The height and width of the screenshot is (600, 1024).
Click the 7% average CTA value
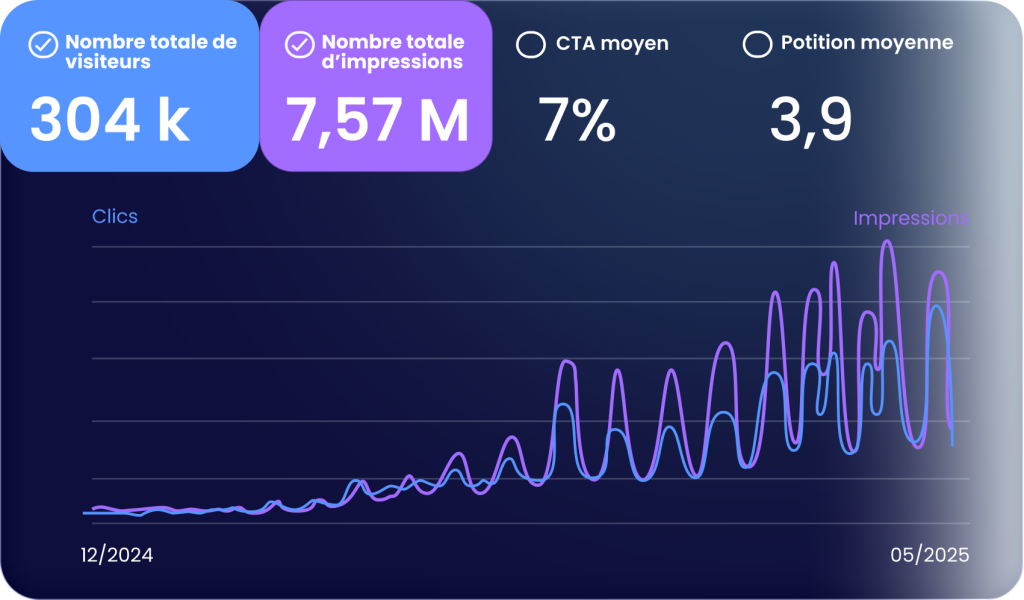tap(577, 121)
